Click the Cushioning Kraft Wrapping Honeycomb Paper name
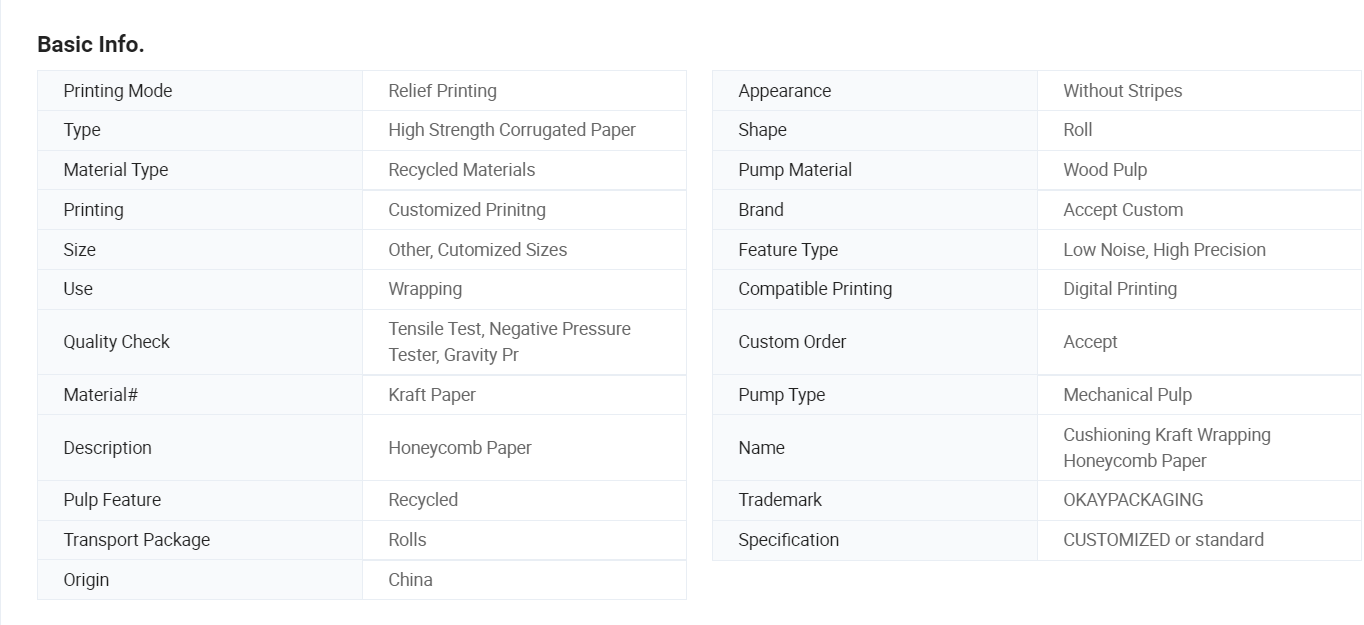The height and width of the screenshot is (625, 1364). coord(1167,448)
